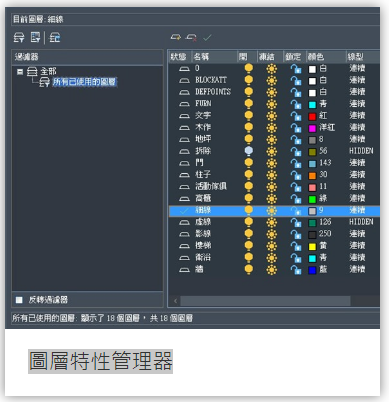This screenshot has width=389, height=402.
Task: Unlock icon for the 門 layer
Action: (295, 163)
